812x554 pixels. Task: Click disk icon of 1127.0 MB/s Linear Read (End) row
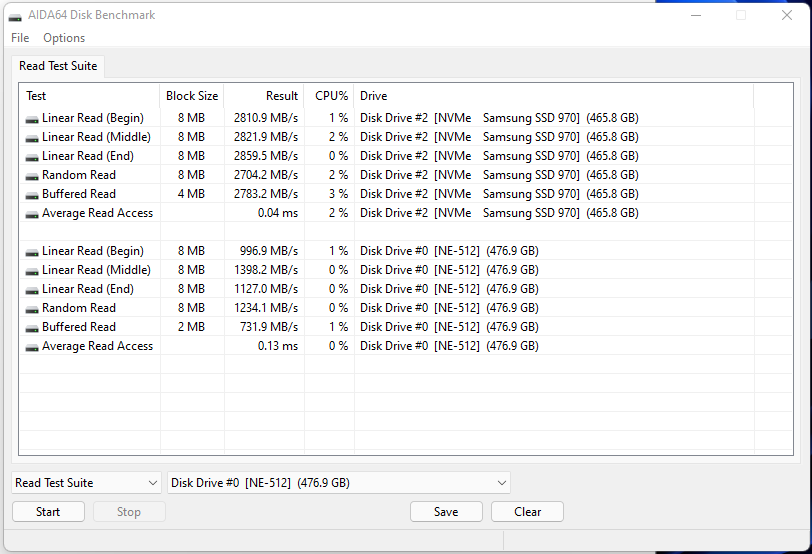pyautogui.click(x=32, y=290)
